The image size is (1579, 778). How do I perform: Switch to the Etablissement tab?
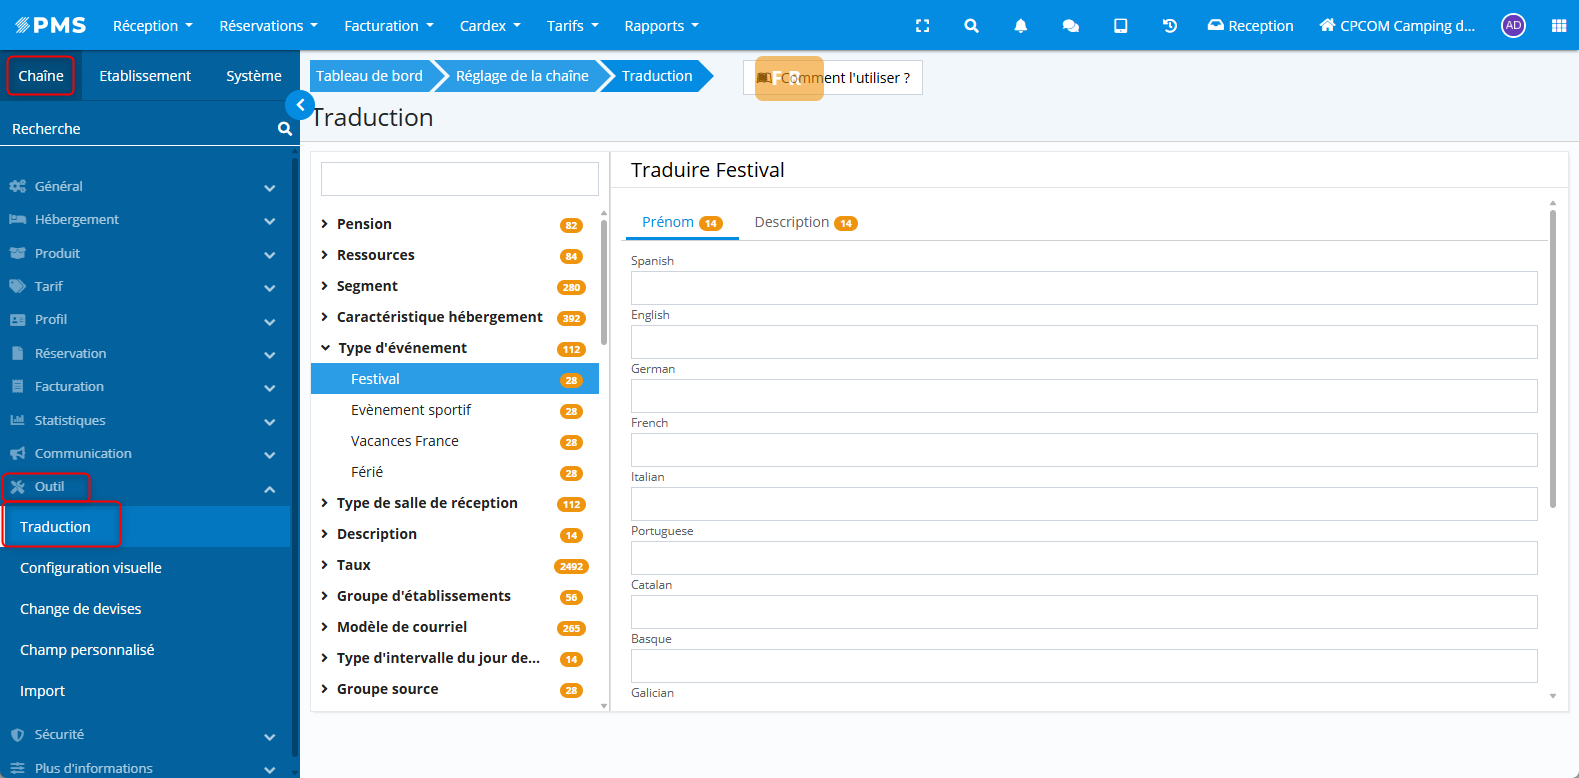pos(145,76)
